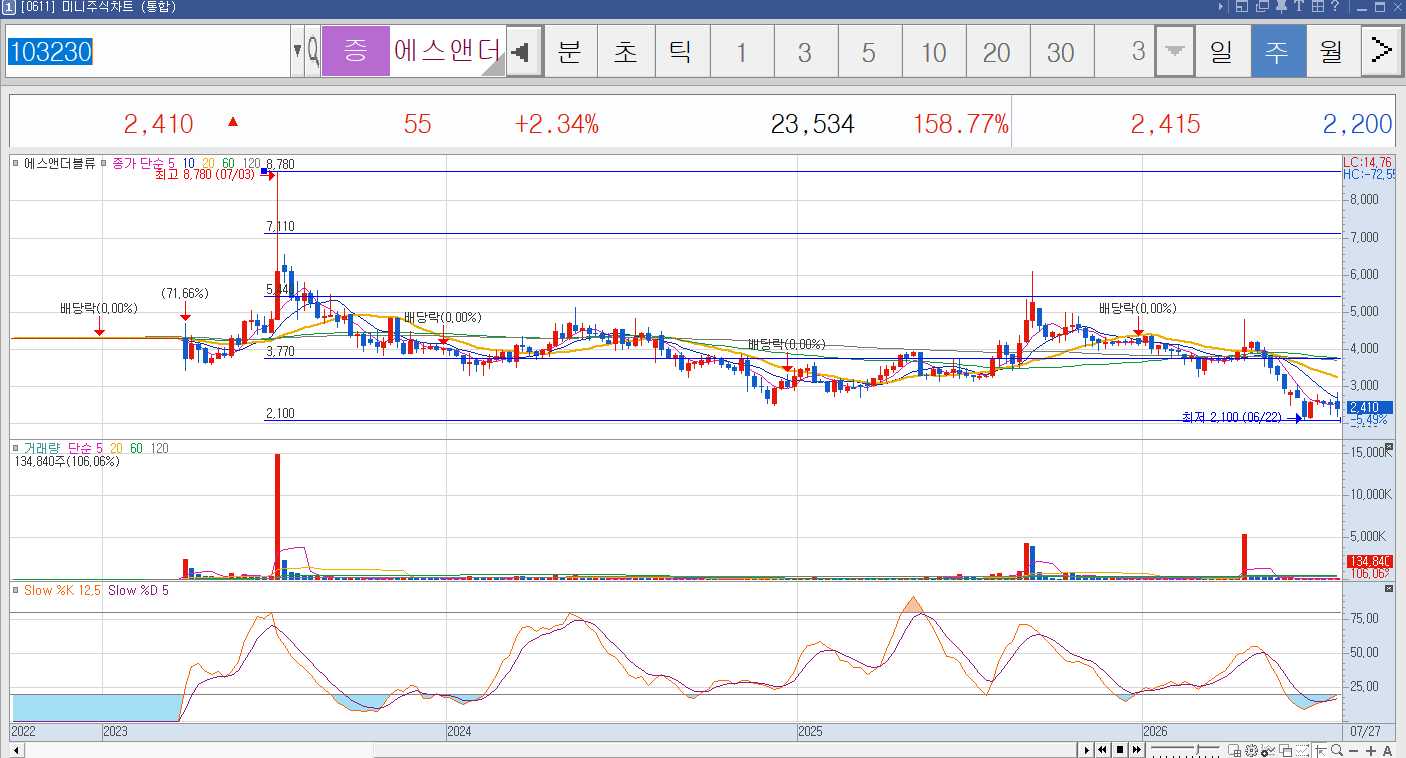The width and height of the screenshot is (1406, 758).
Task: Click the horizontal scrollbar right arrow
Action: (1085, 750)
